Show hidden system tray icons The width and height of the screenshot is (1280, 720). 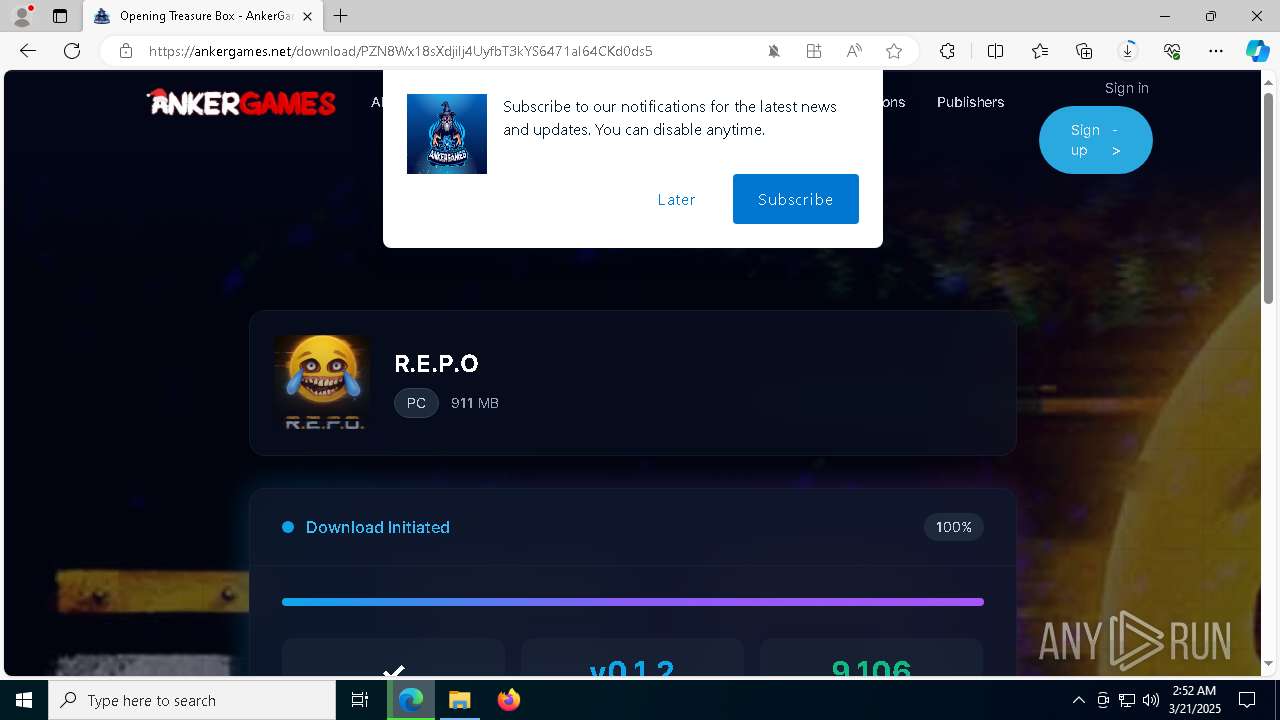tap(1078, 700)
